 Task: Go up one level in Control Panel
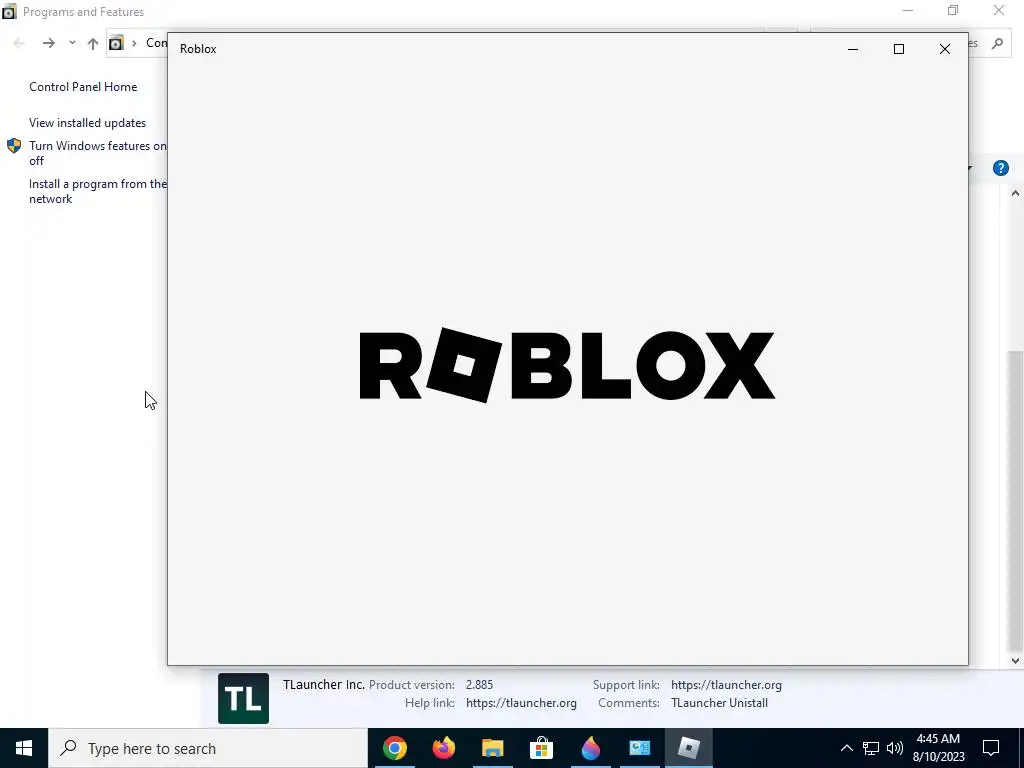coord(93,43)
